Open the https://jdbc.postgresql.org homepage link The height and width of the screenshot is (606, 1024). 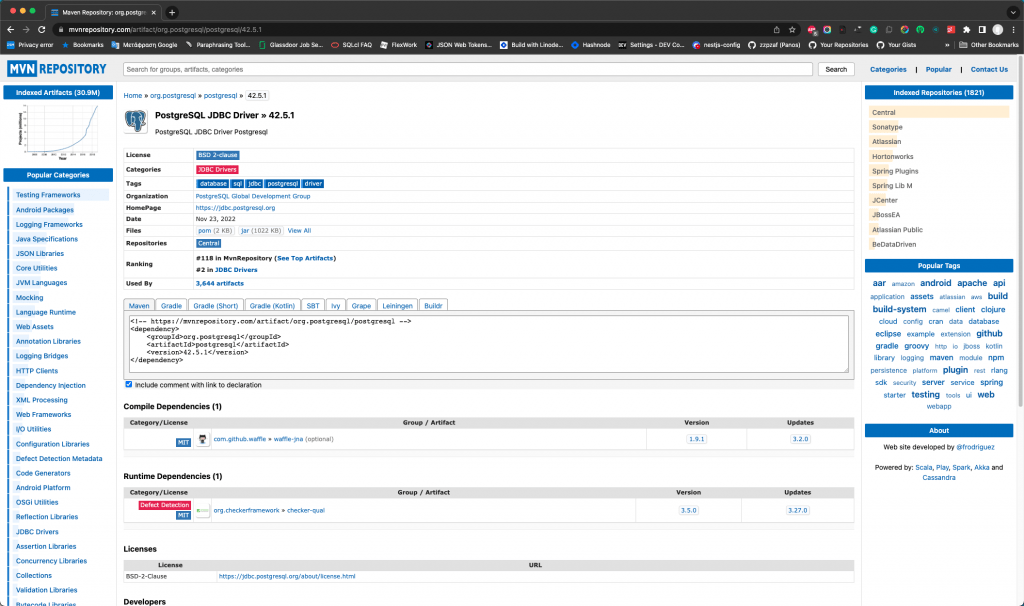(x=235, y=208)
